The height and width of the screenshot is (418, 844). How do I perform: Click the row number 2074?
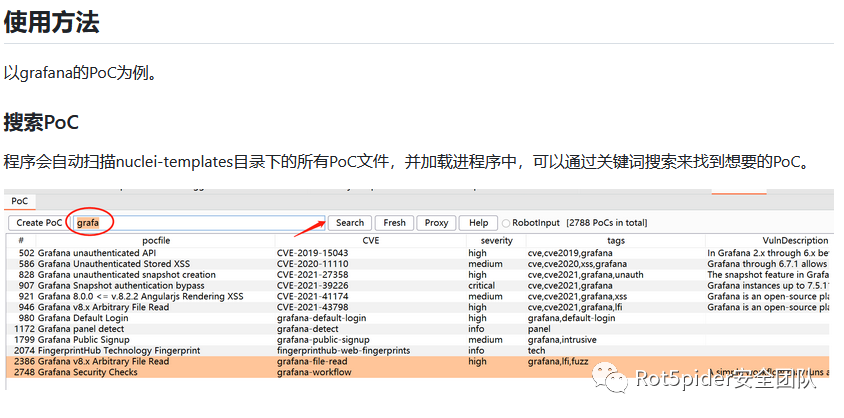click(x=24, y=350)
